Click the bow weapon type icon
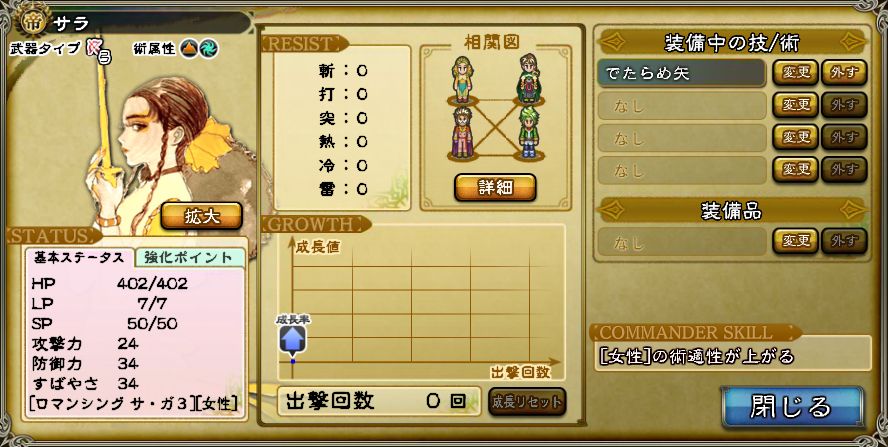The image size is (888, 447). pos(95,49)
